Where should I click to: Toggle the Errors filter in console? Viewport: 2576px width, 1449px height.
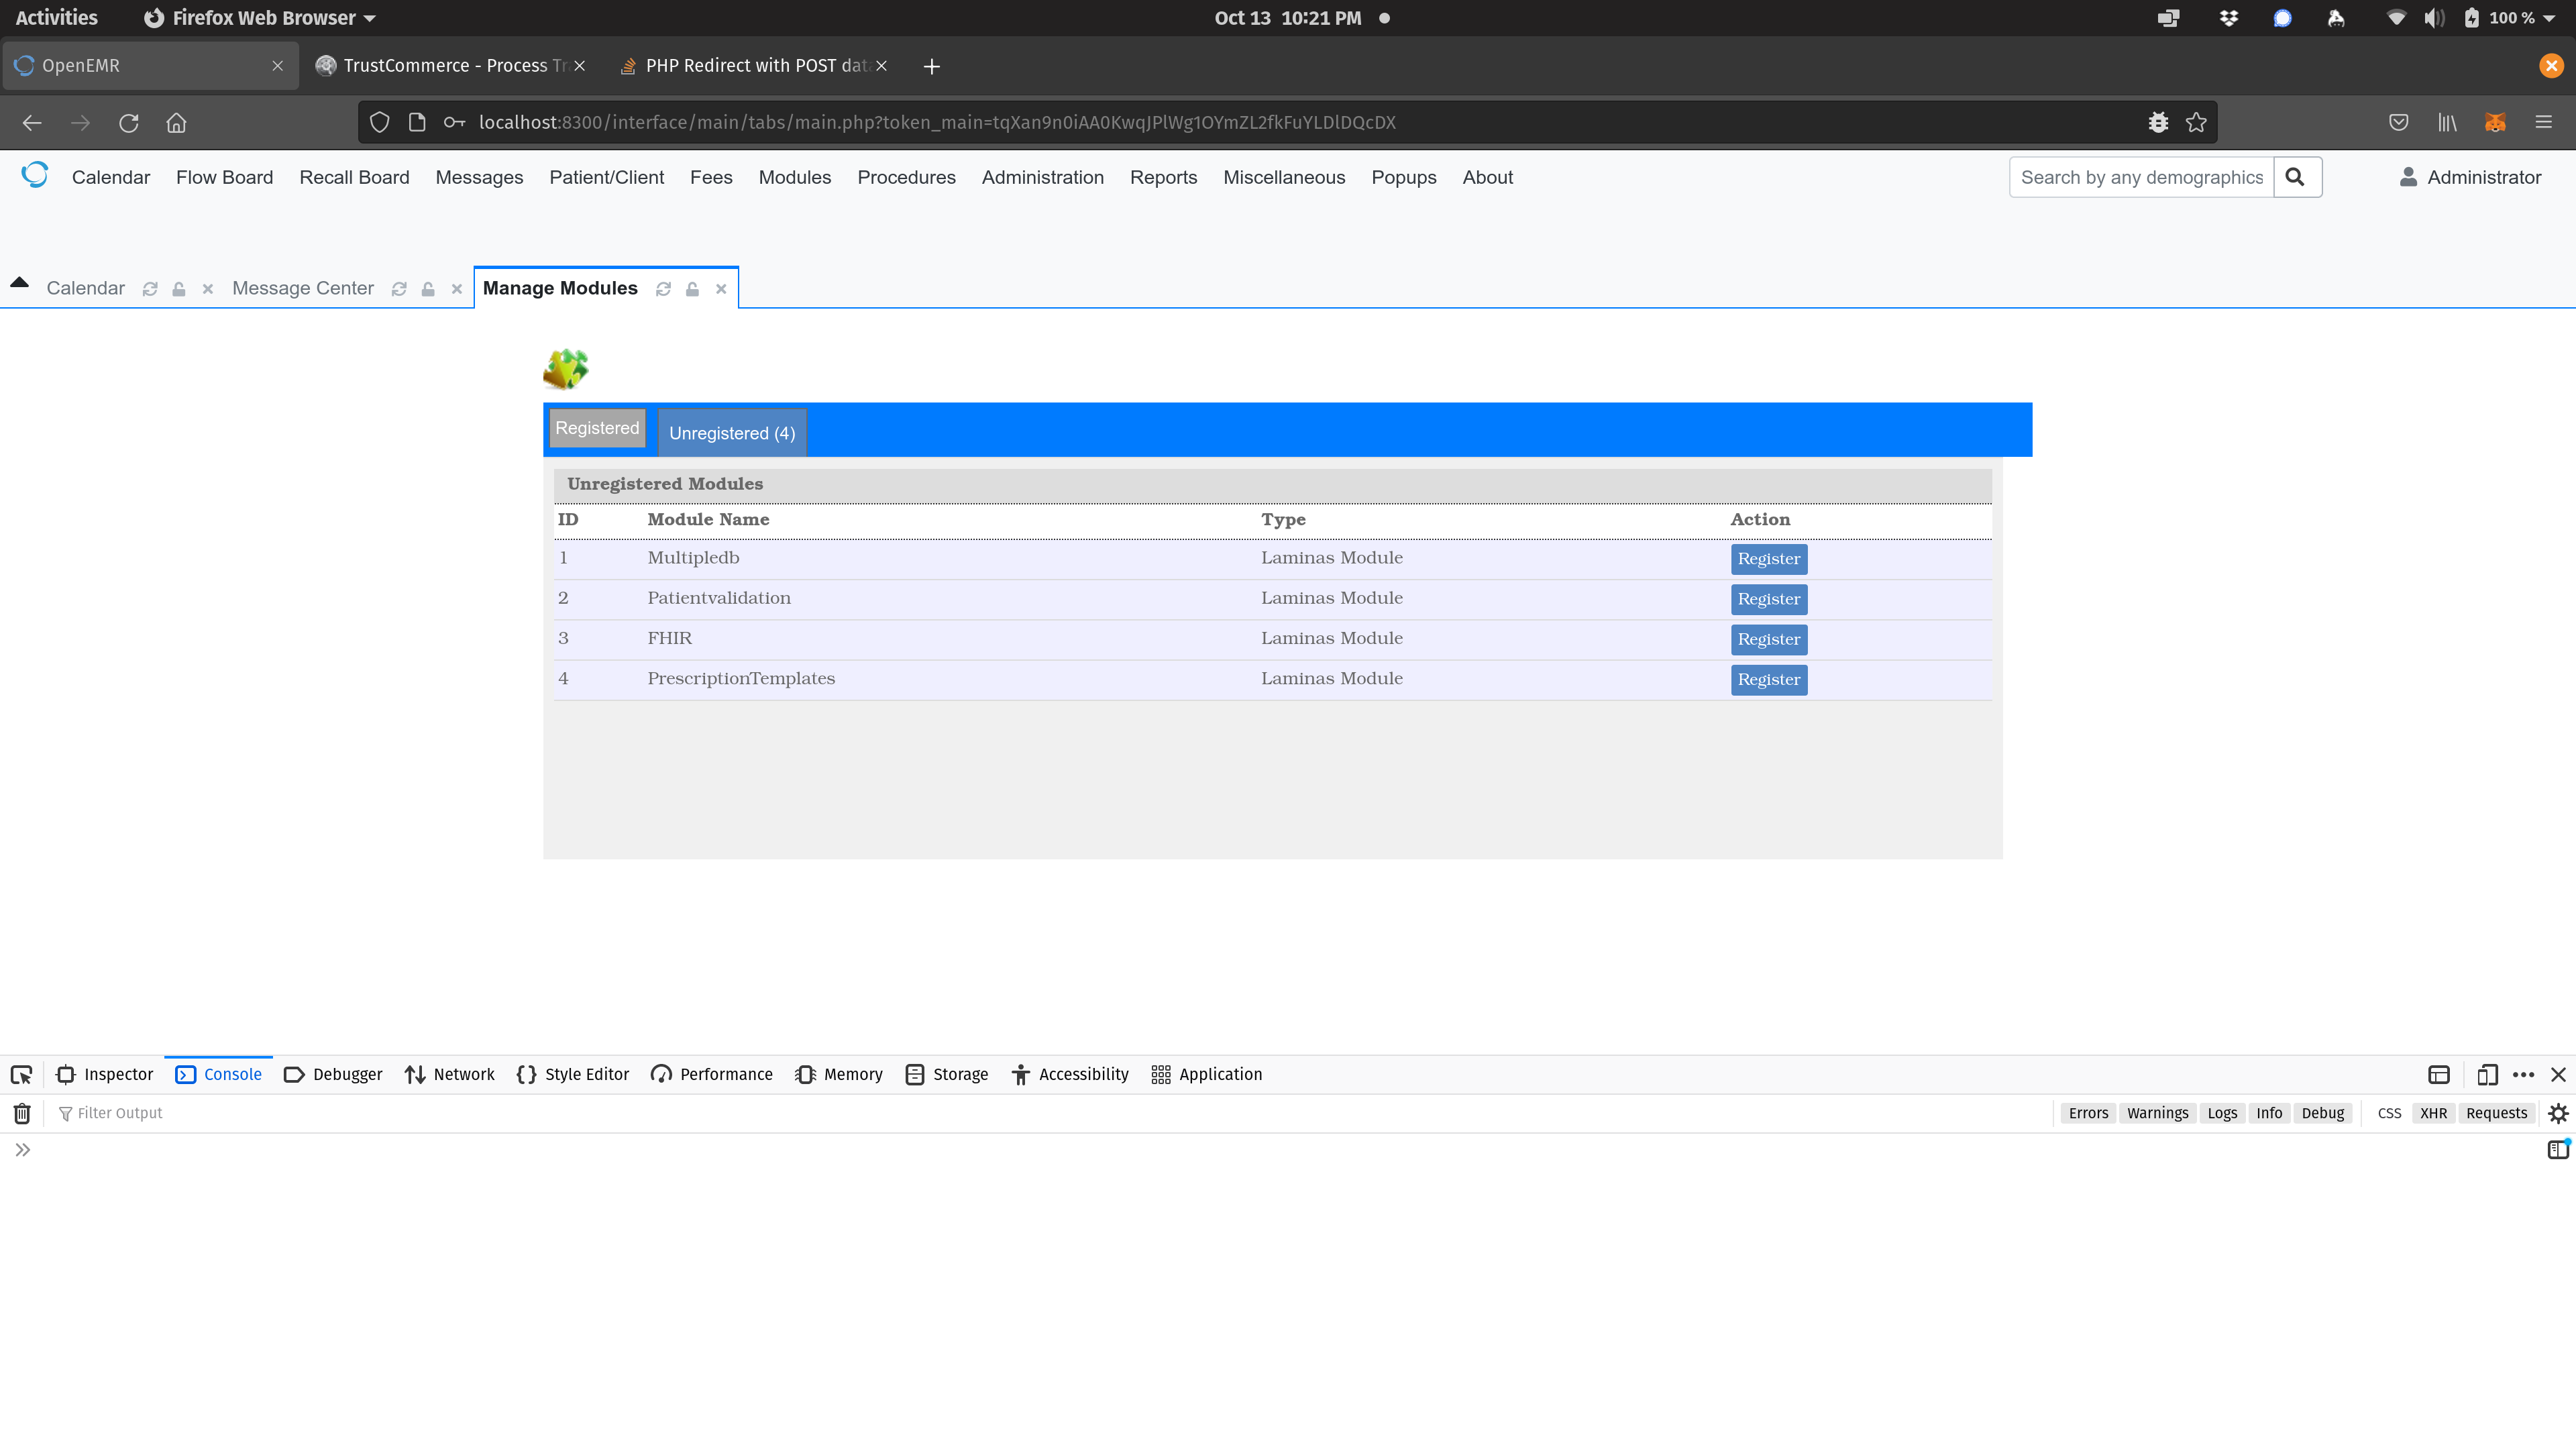[x=2088, y=1113]
